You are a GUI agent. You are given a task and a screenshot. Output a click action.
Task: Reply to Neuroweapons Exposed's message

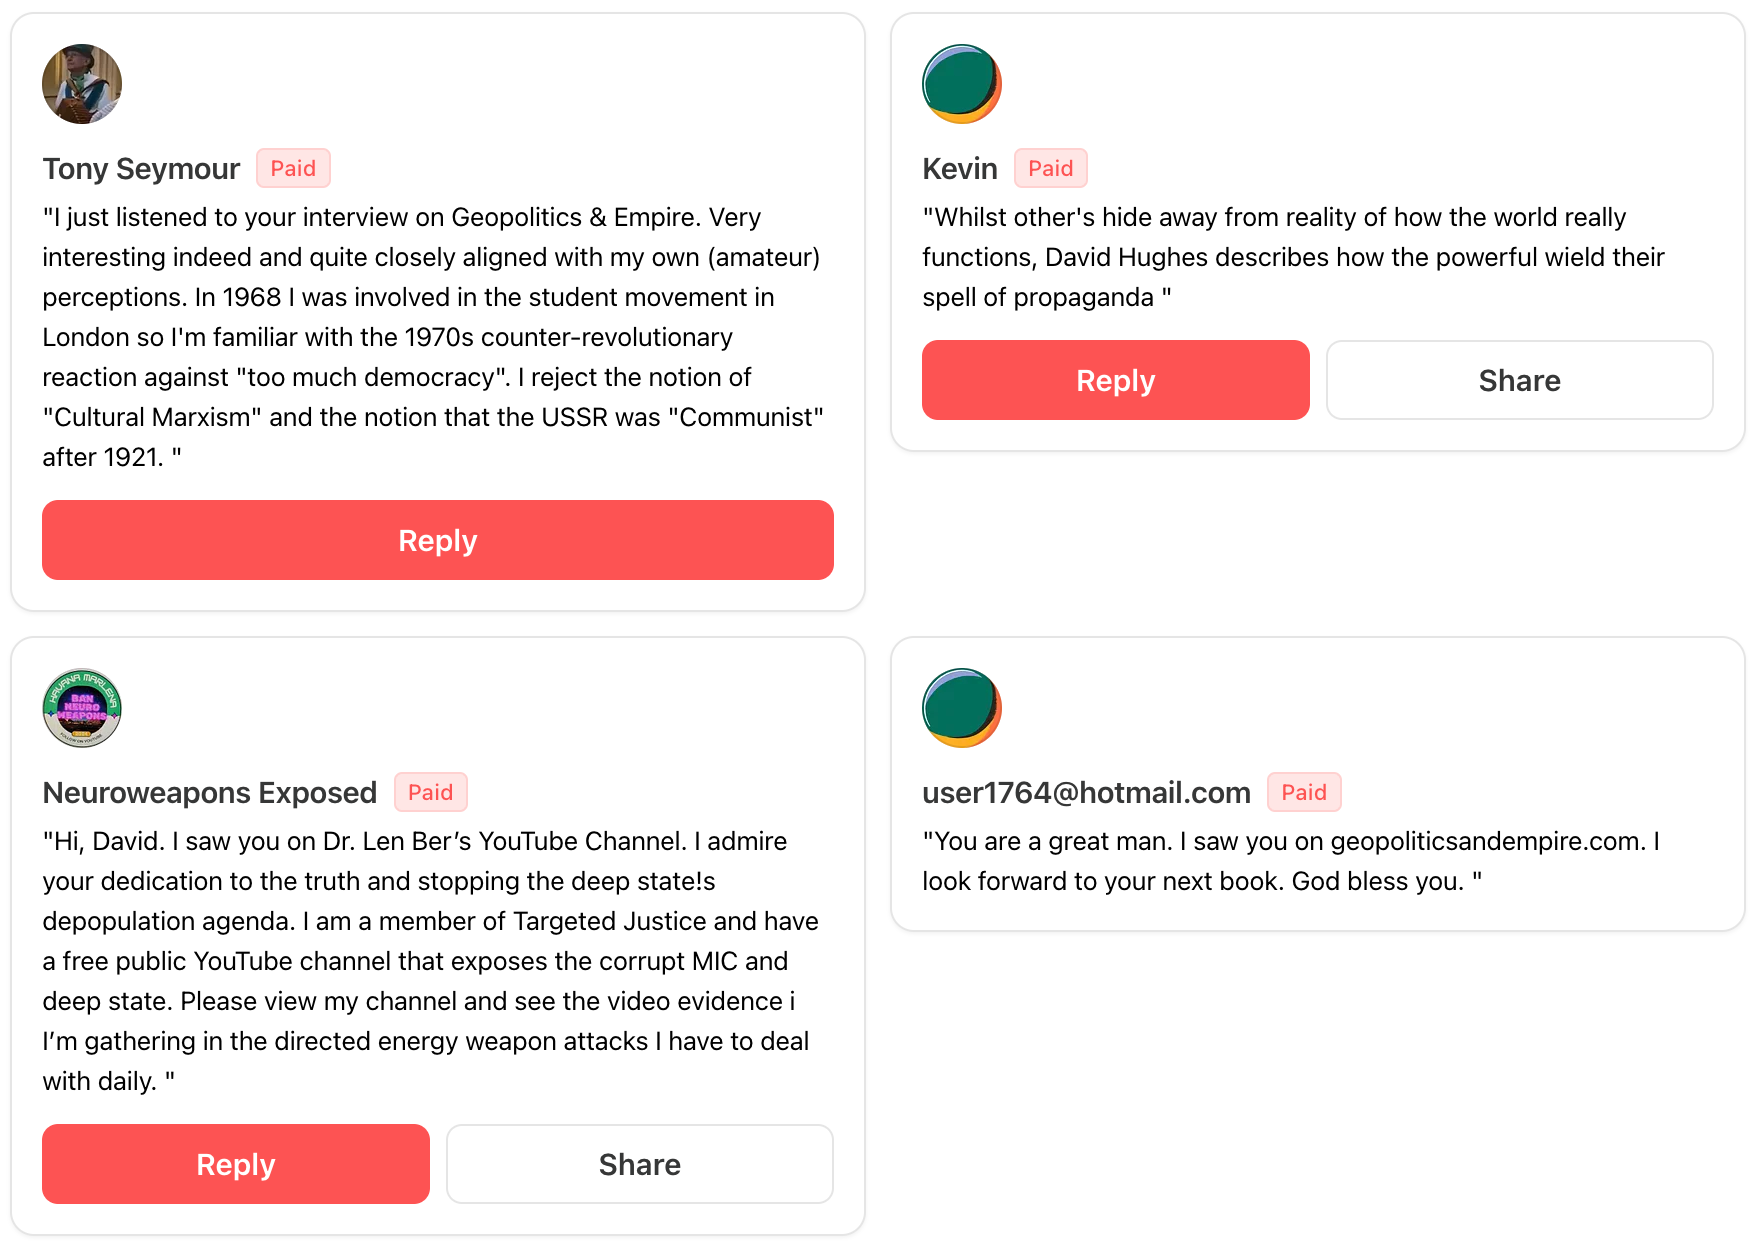[235, 1164]
